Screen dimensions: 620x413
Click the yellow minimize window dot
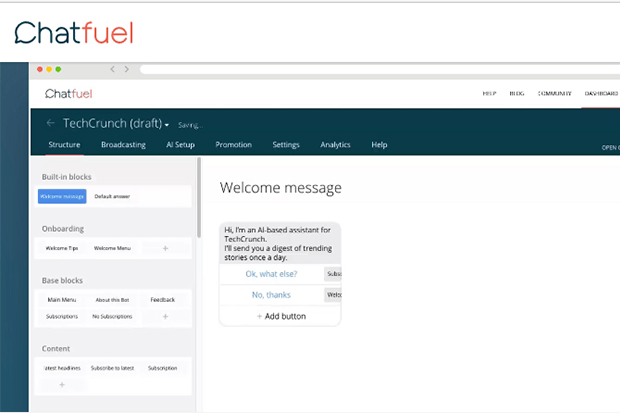click(x=49, y=69)
